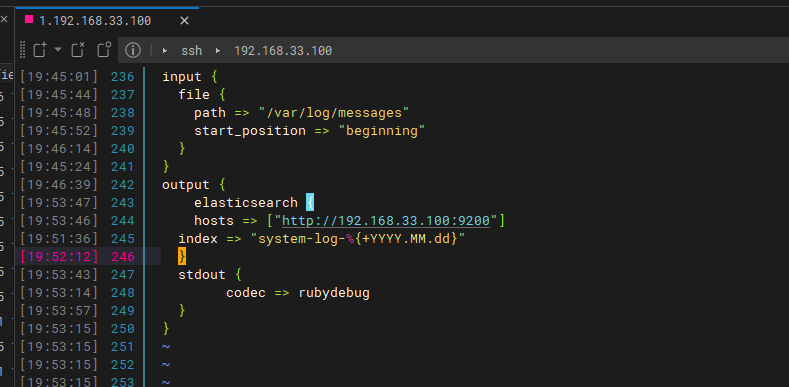Click line number 253
This screenshot has width=789, height=387.
click(x=123, y=382)
